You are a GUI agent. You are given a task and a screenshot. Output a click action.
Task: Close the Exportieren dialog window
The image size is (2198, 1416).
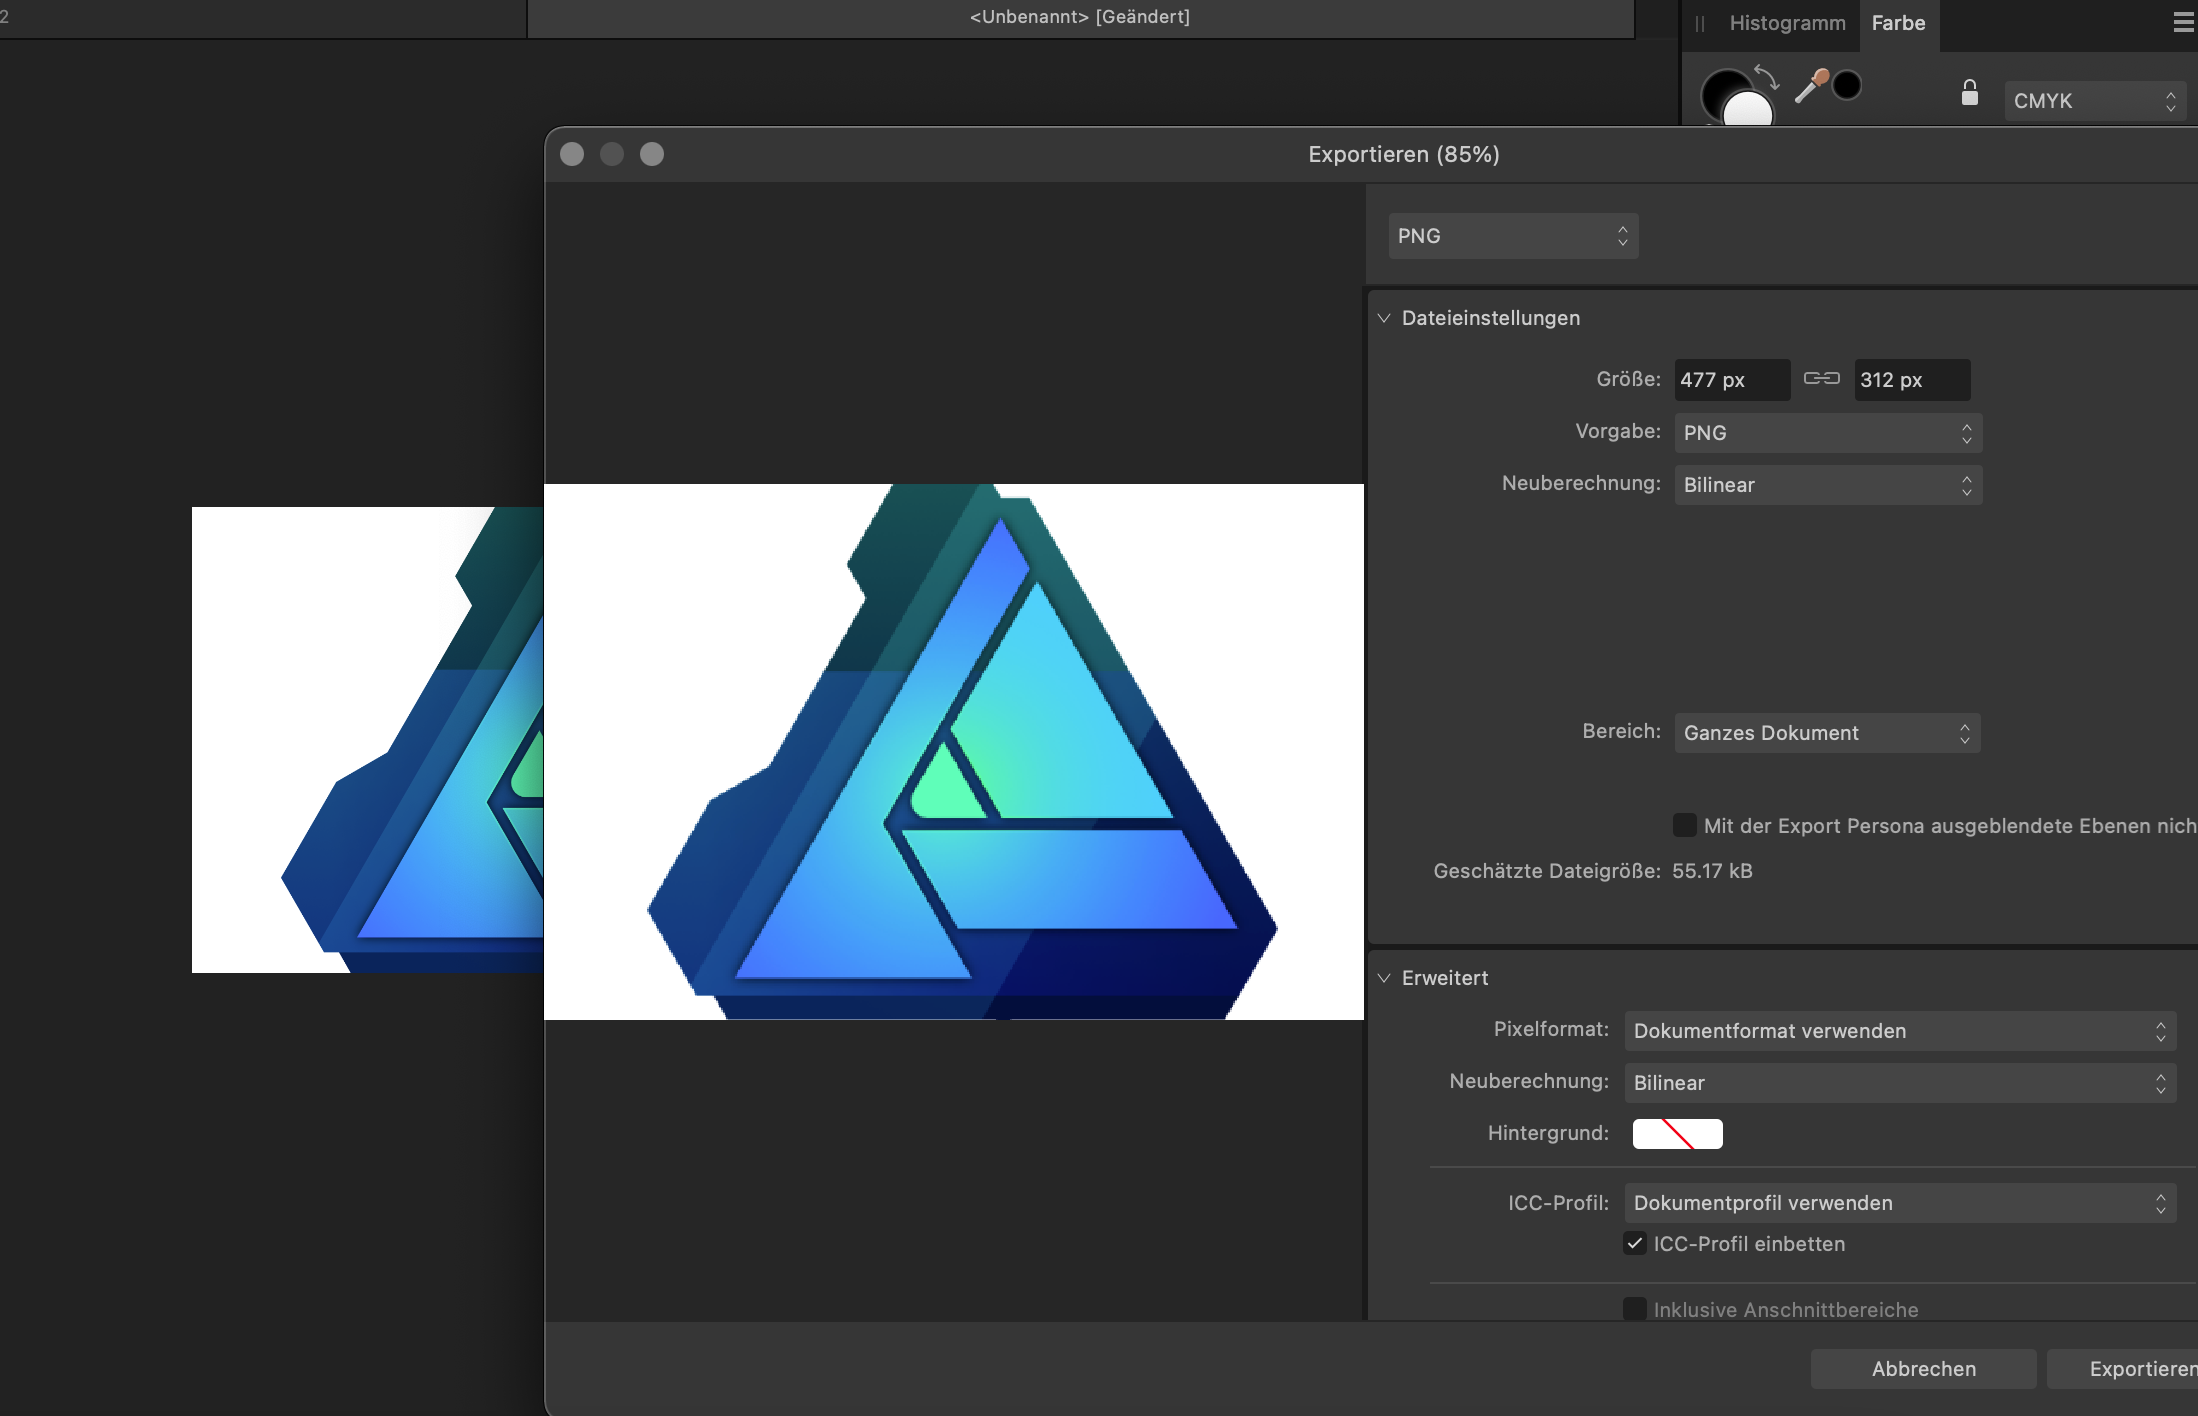[572, 154]
